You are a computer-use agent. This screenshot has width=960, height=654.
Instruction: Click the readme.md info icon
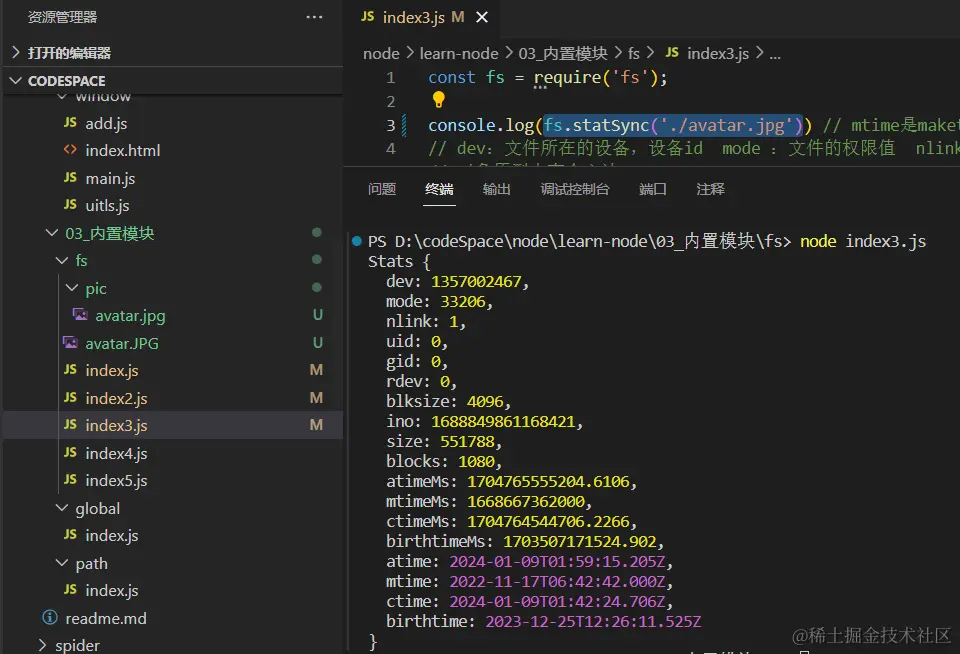50,618
